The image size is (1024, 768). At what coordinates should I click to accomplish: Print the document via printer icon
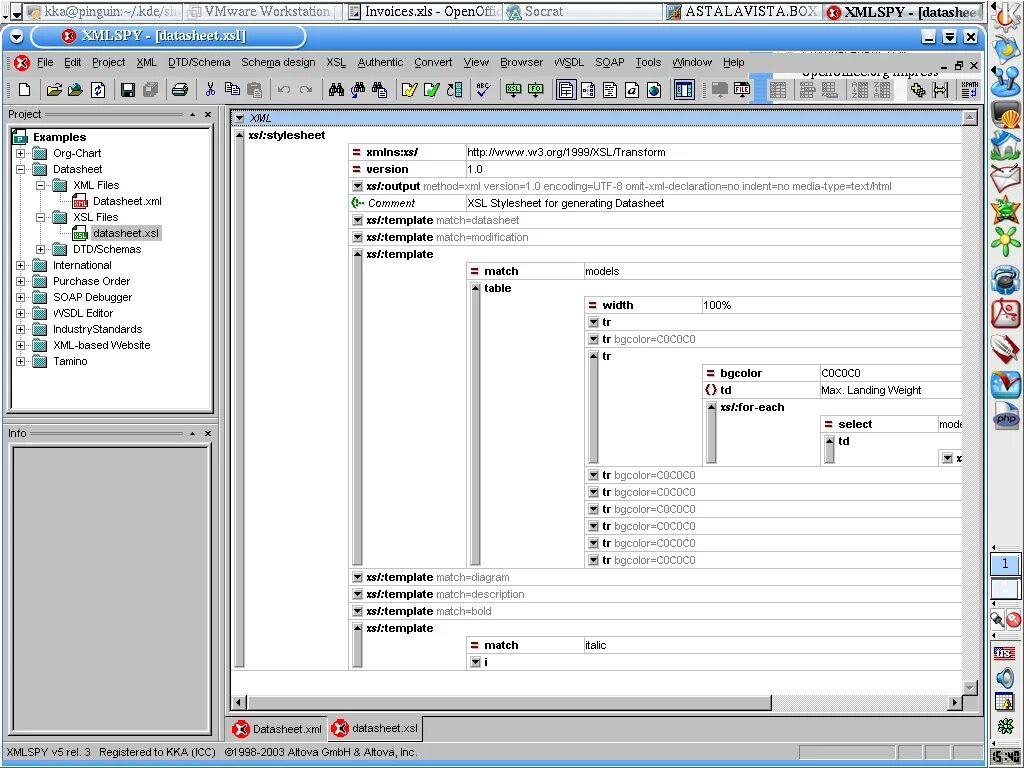[x=180, y=90]
